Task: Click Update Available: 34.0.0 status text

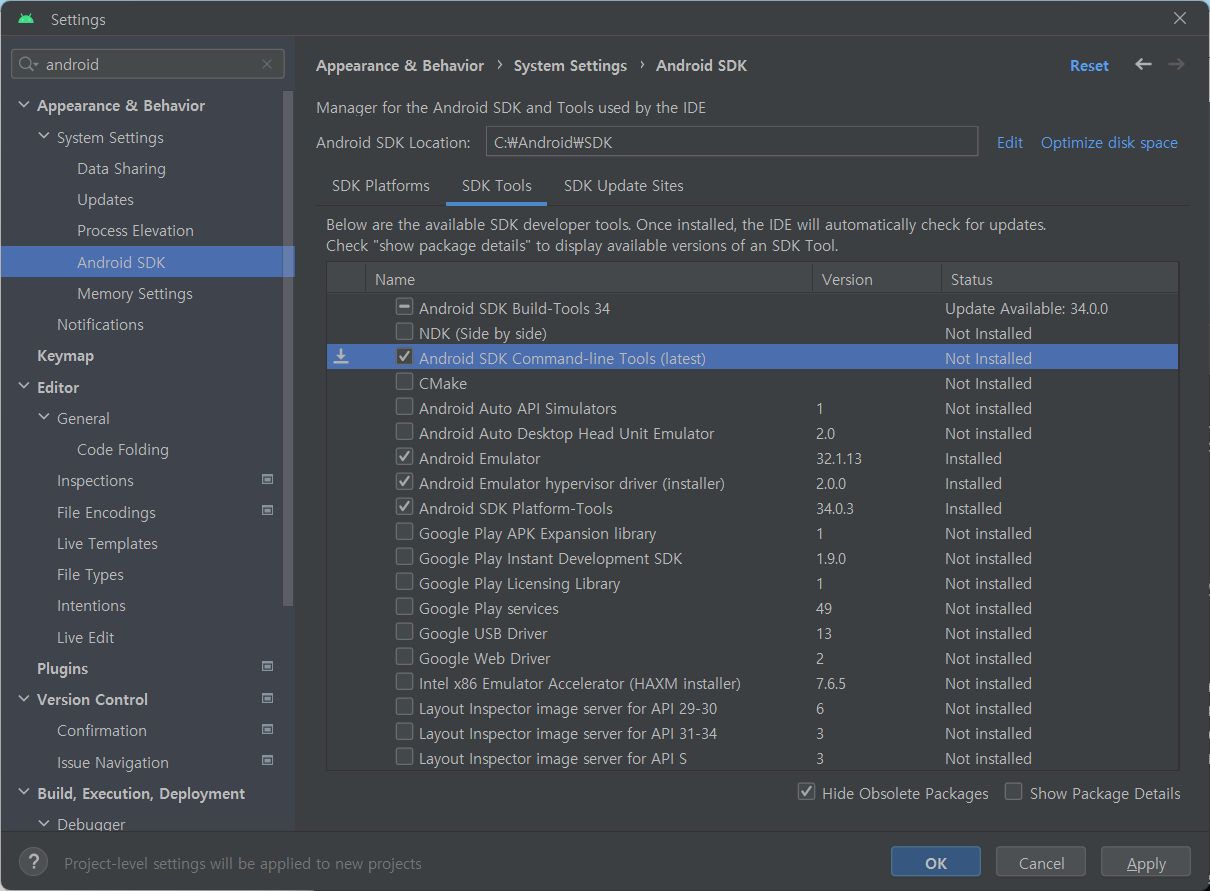Action: 1026,308
